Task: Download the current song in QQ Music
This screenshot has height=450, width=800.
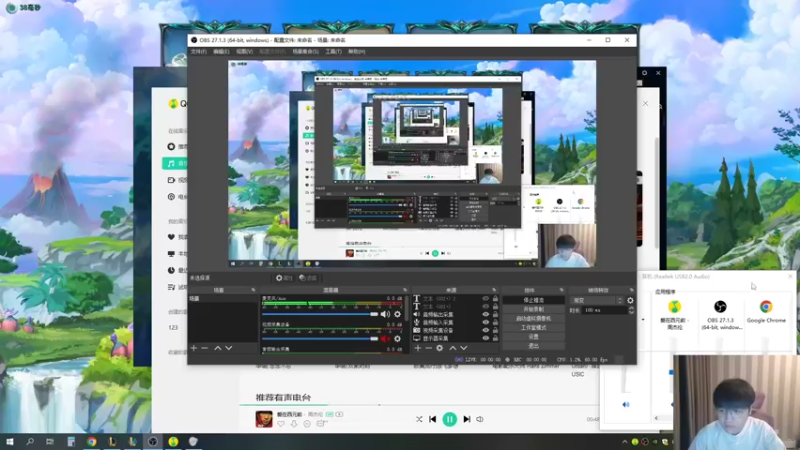Action: (294, 423)
